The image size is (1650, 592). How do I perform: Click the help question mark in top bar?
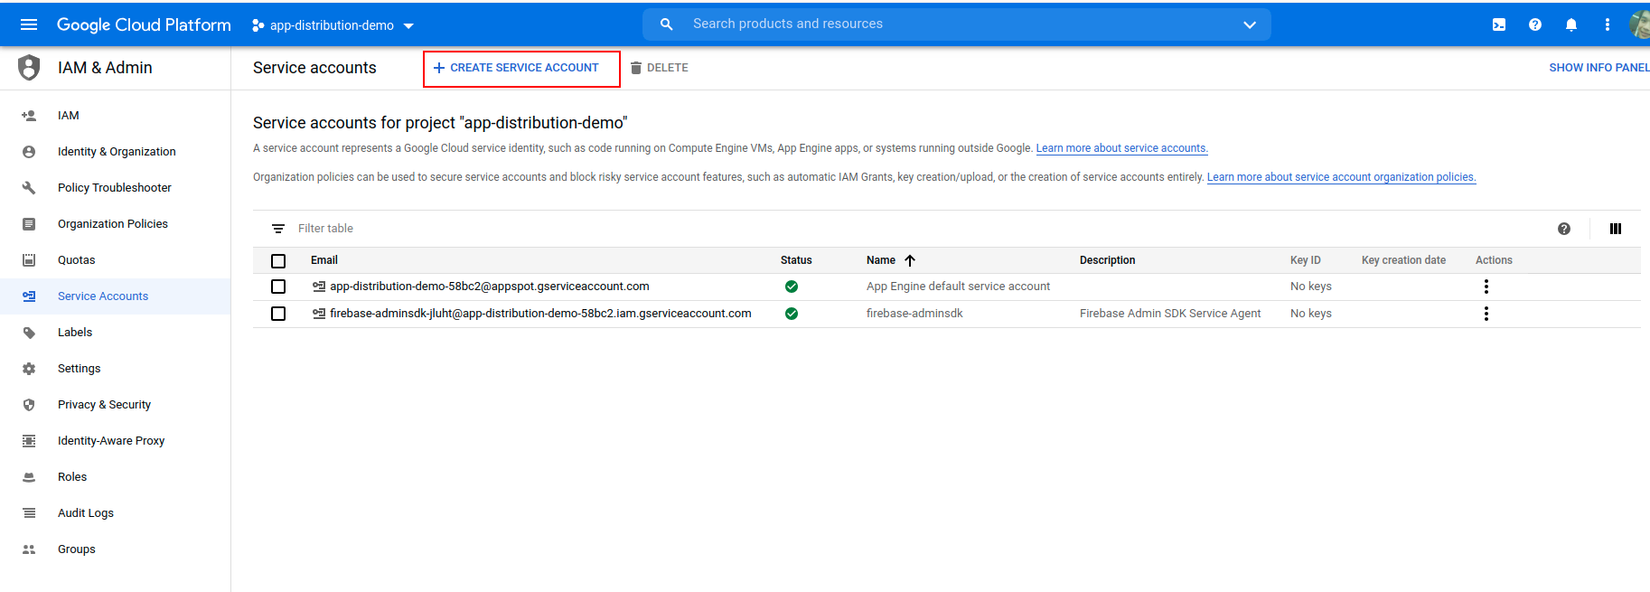(1535, 25)
